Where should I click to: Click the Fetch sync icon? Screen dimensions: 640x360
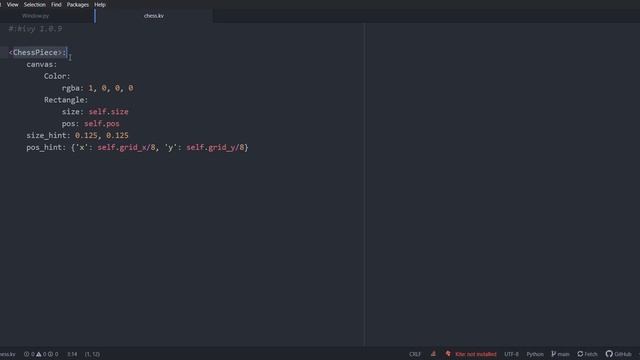click(x=580, y=354)
